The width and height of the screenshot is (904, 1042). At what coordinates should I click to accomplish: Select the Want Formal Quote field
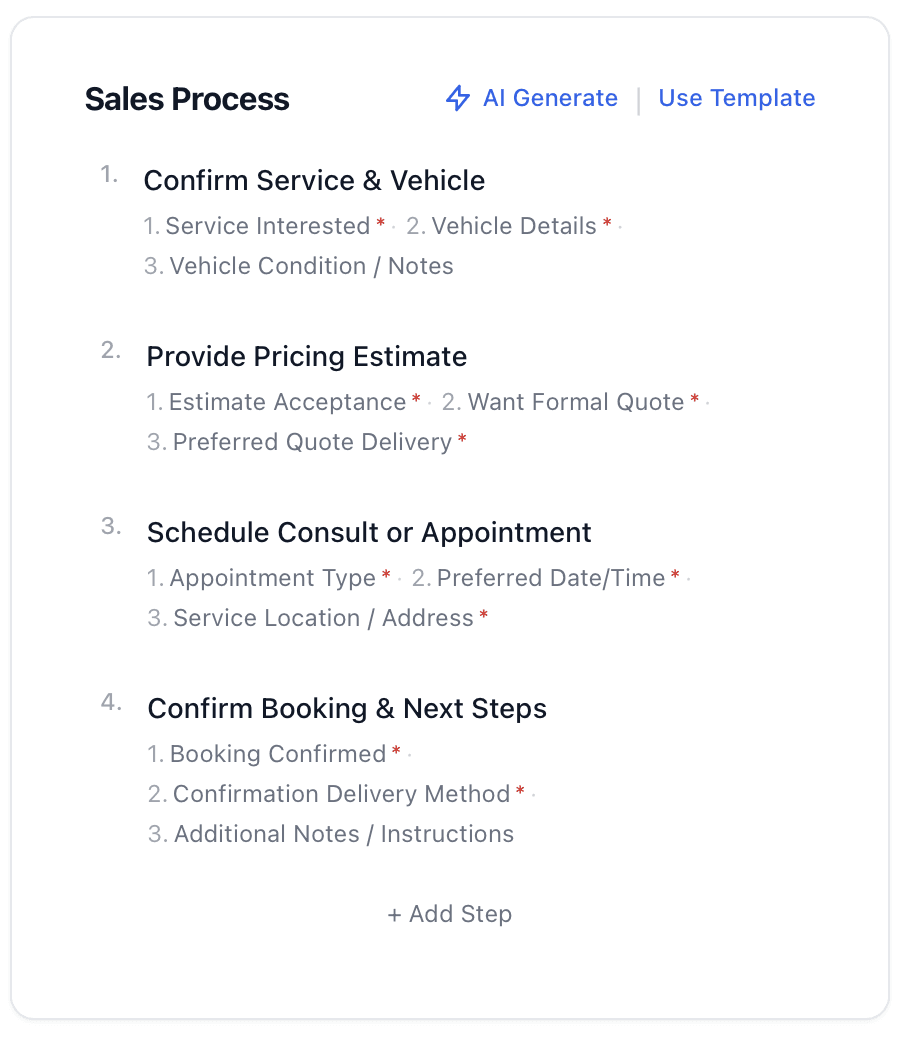click(x=576, y=402)
